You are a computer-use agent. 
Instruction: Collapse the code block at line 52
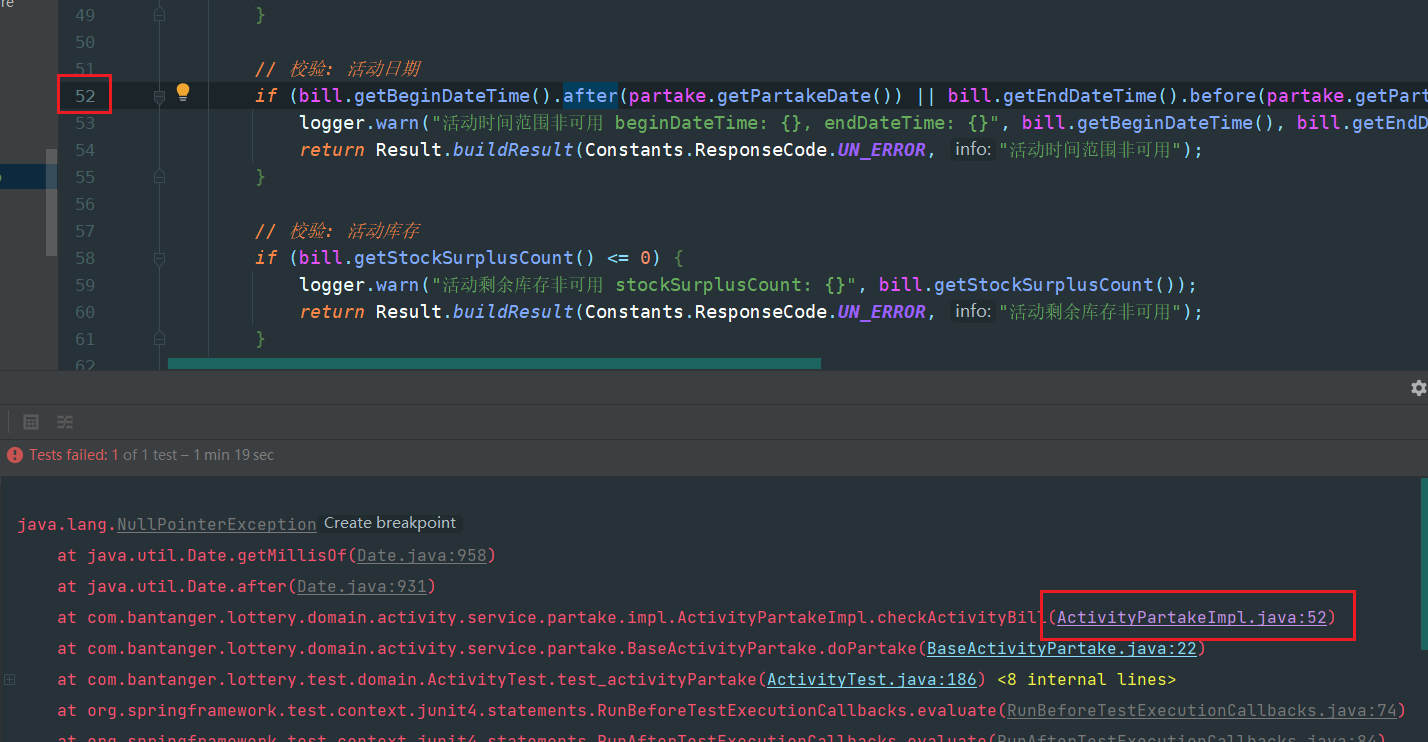coord(159,96)
